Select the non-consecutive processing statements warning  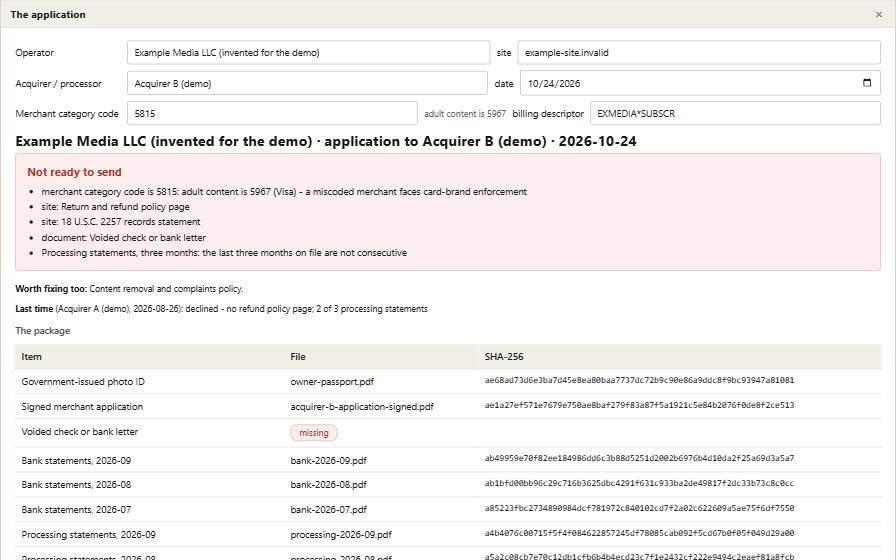(224, 253)
